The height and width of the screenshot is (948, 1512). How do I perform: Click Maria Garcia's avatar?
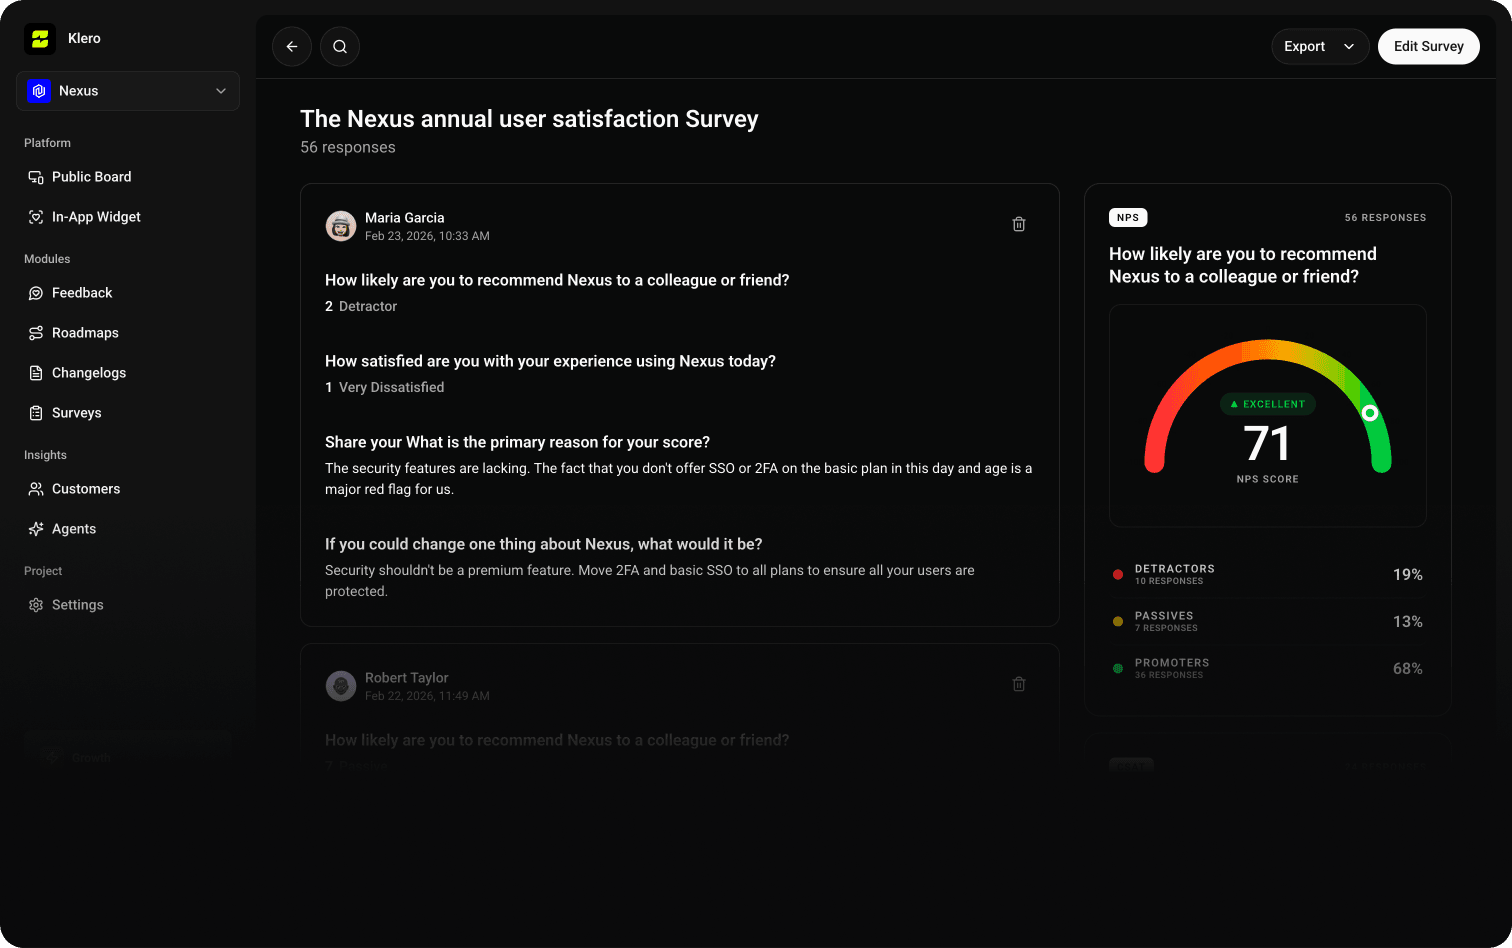tap(341, 226)
